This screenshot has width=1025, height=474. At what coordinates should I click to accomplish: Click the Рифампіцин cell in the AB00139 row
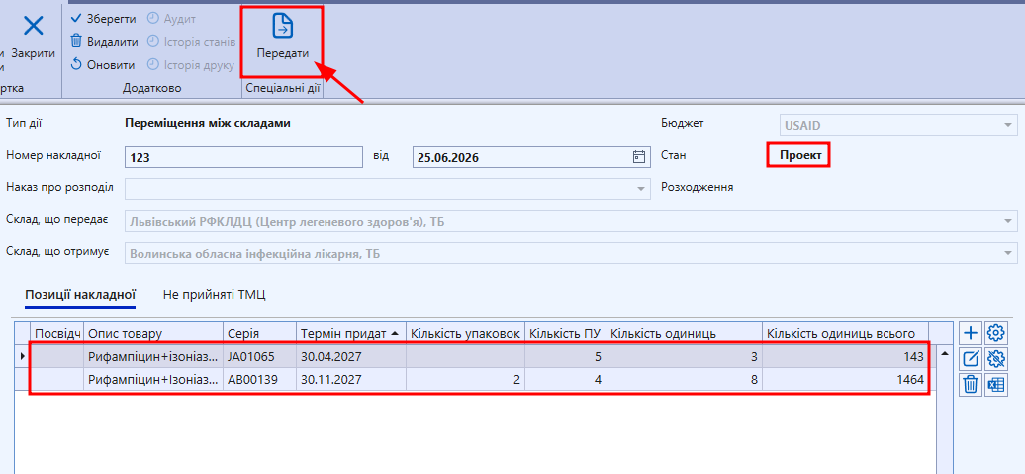(x=154, y=380)
